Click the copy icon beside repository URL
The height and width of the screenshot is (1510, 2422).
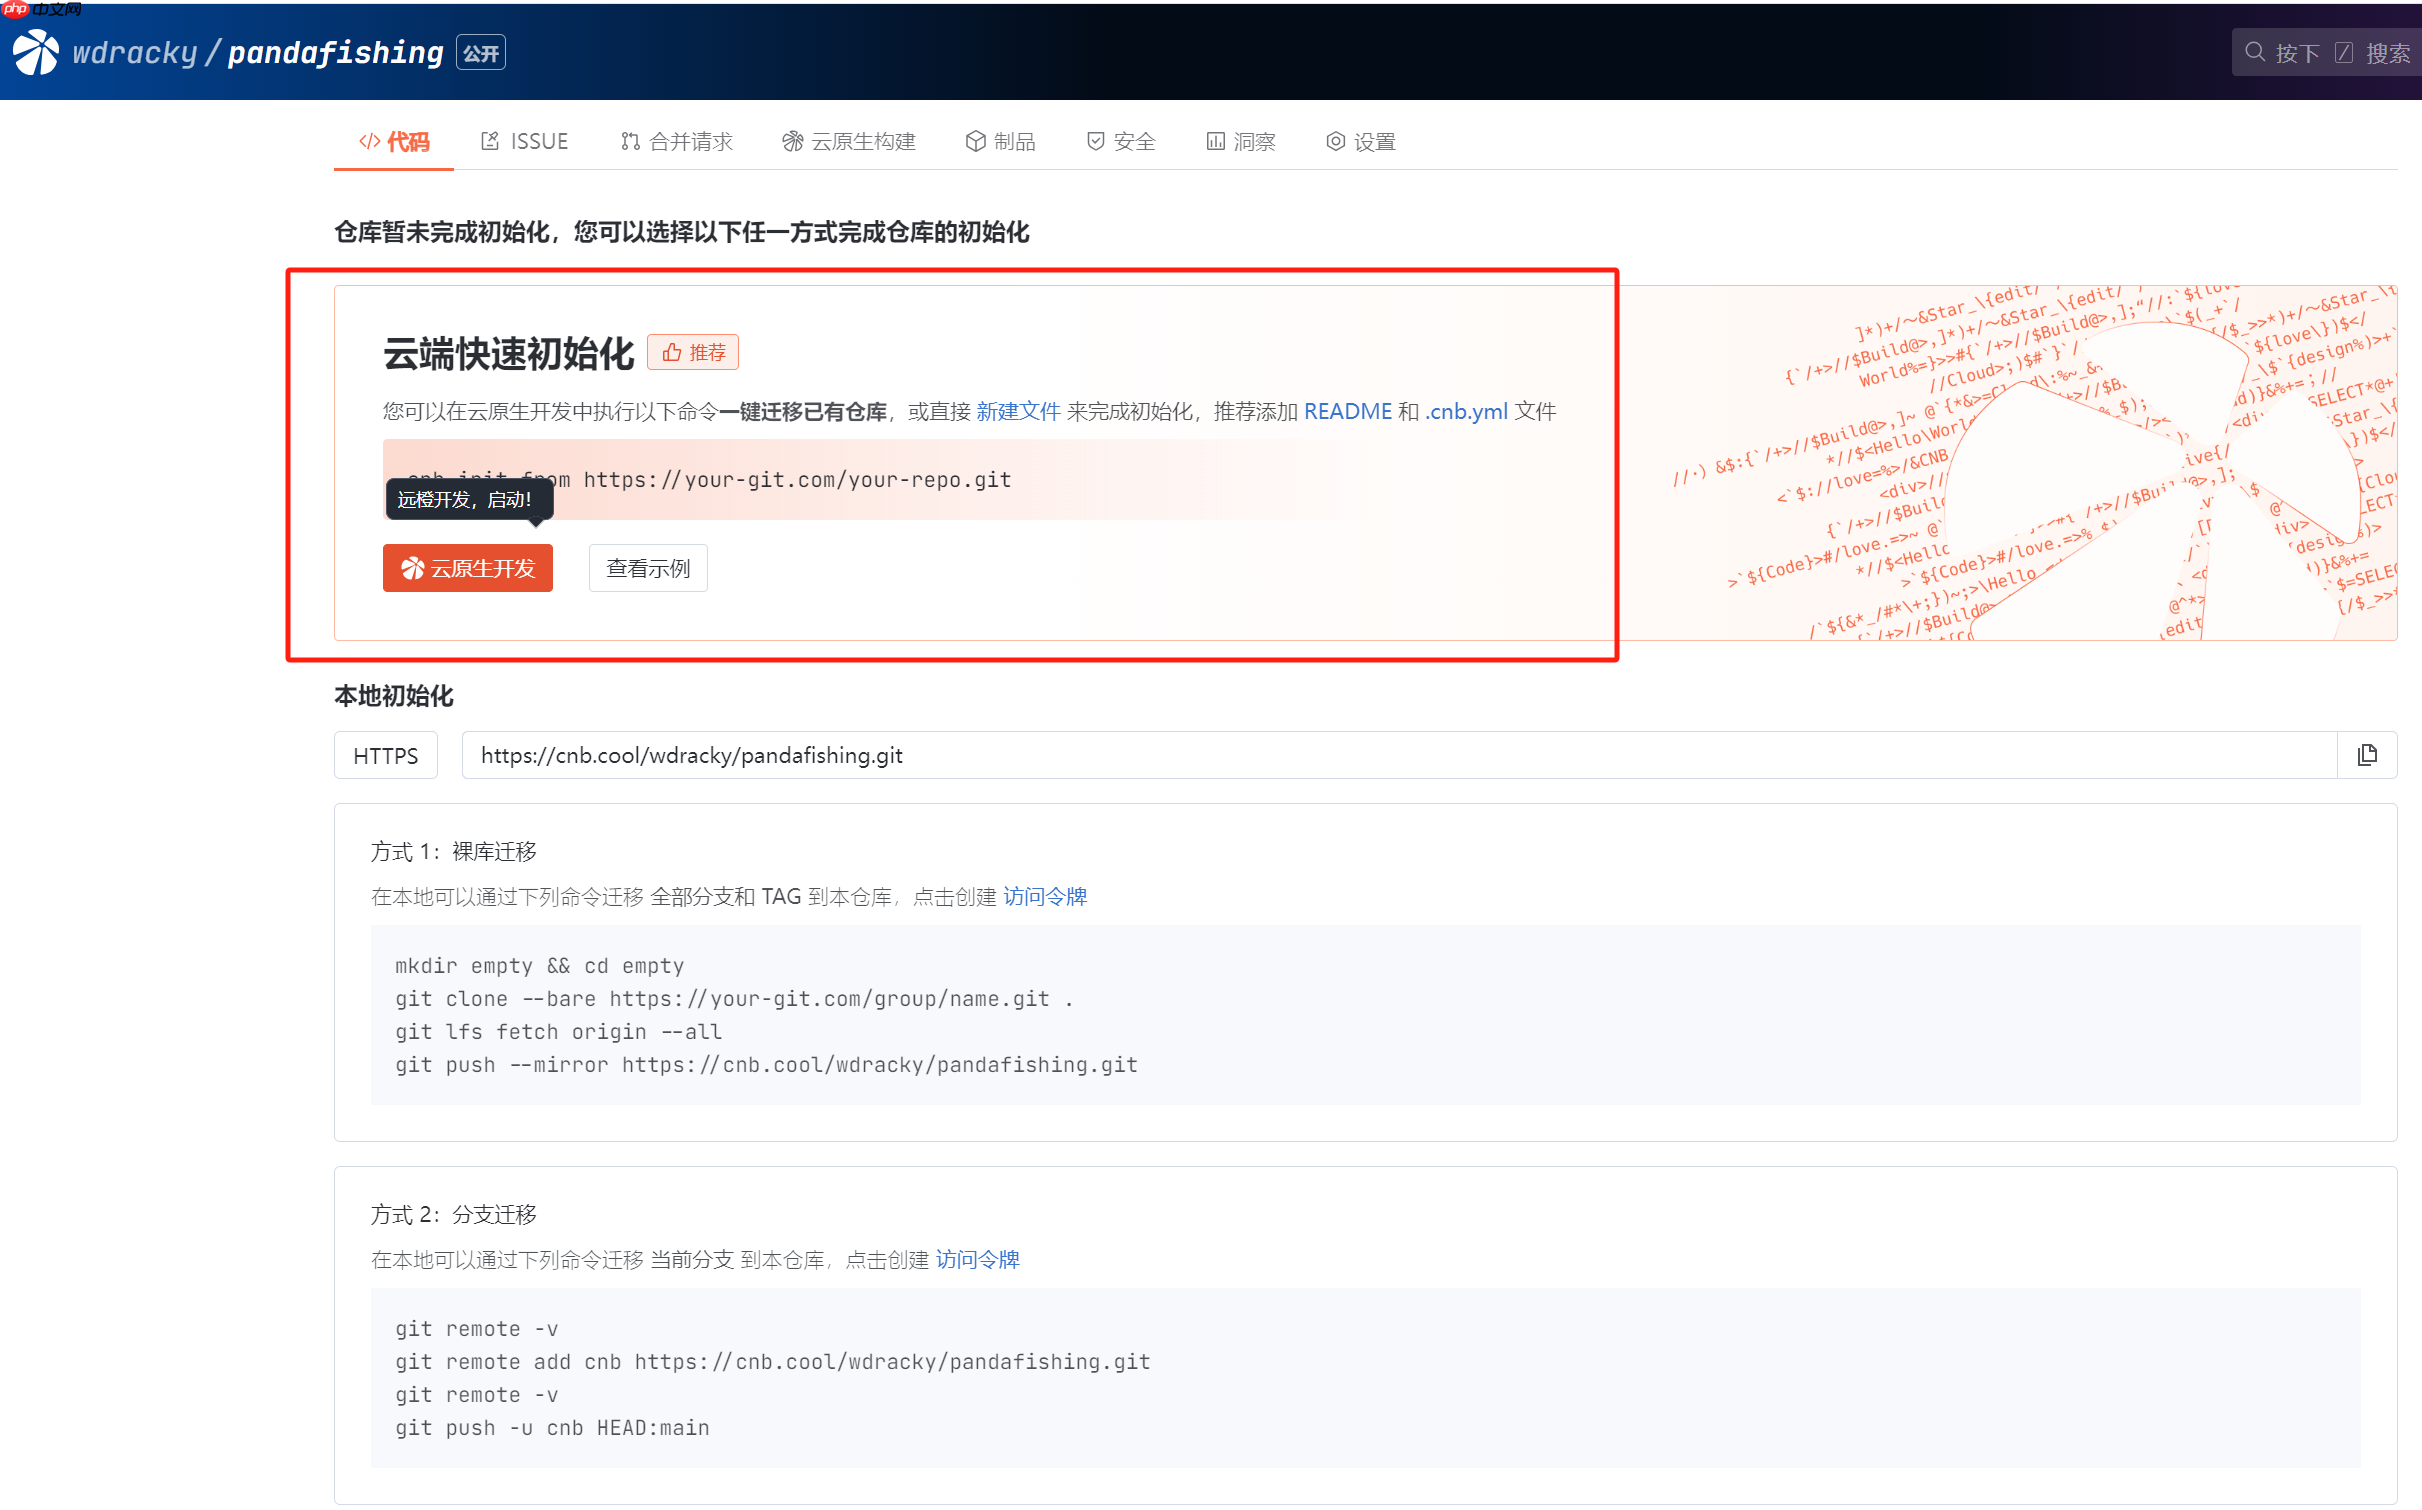coord(2368,755)
